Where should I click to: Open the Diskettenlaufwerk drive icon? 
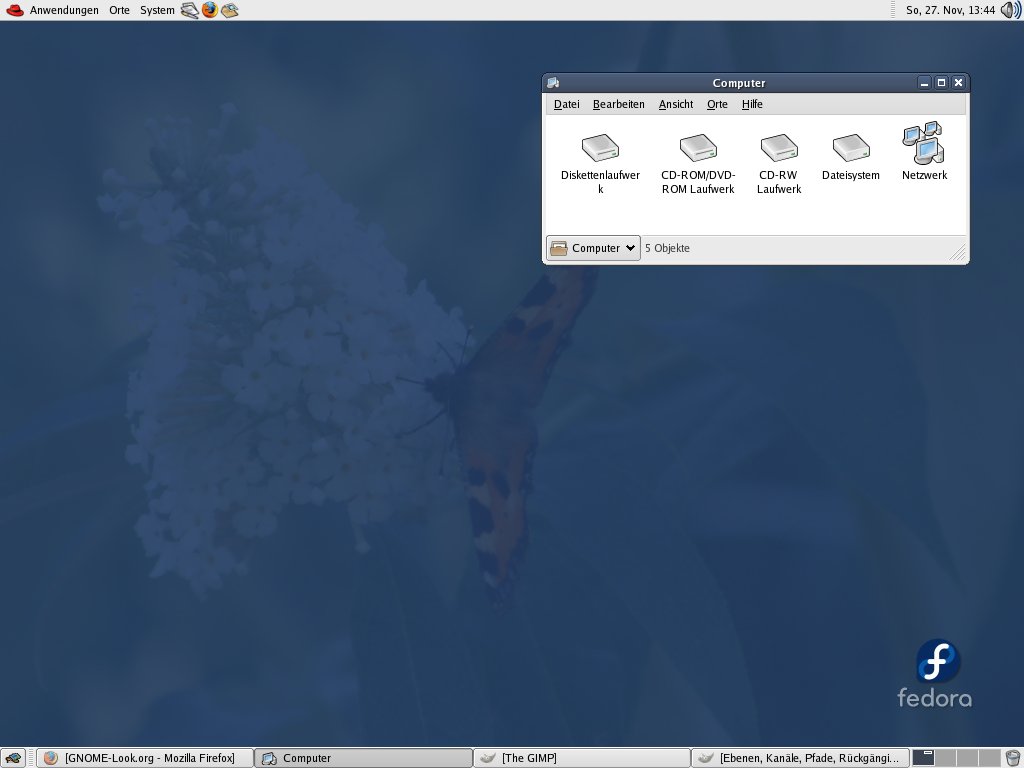click(x=600, y=148)
